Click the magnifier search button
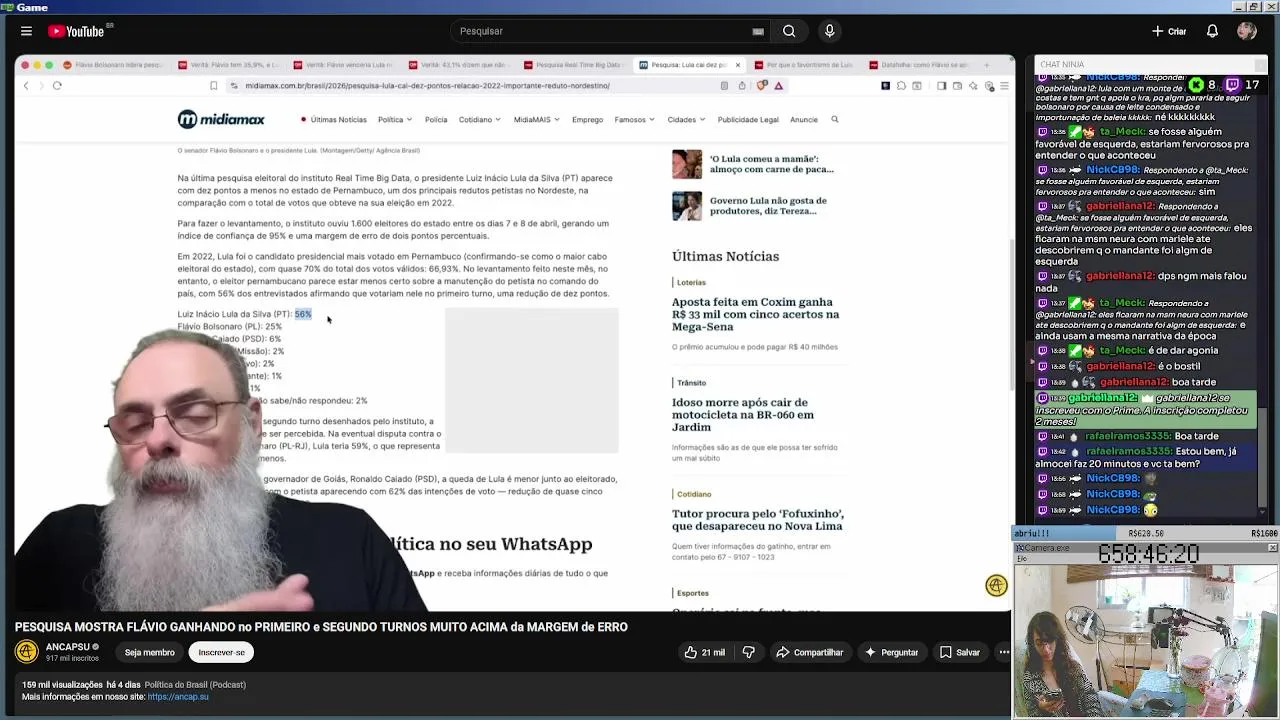Viewport: 1280px width, 720px height. click(x=789, y=31)
